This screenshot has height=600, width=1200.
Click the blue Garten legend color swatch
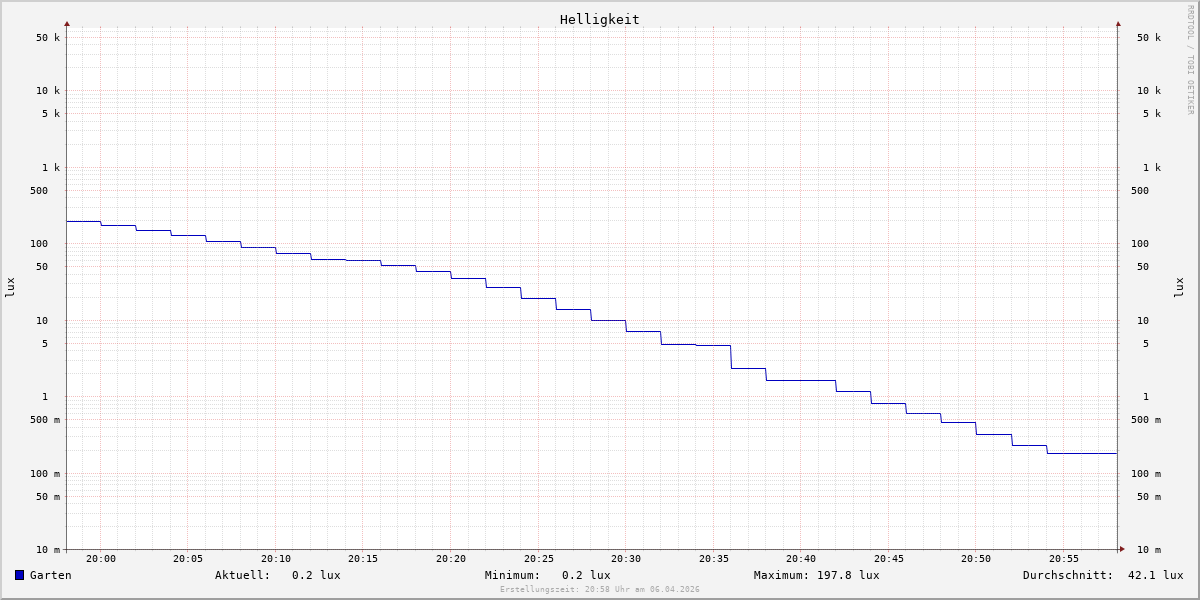pyautogui.click(x=19, y=575)
